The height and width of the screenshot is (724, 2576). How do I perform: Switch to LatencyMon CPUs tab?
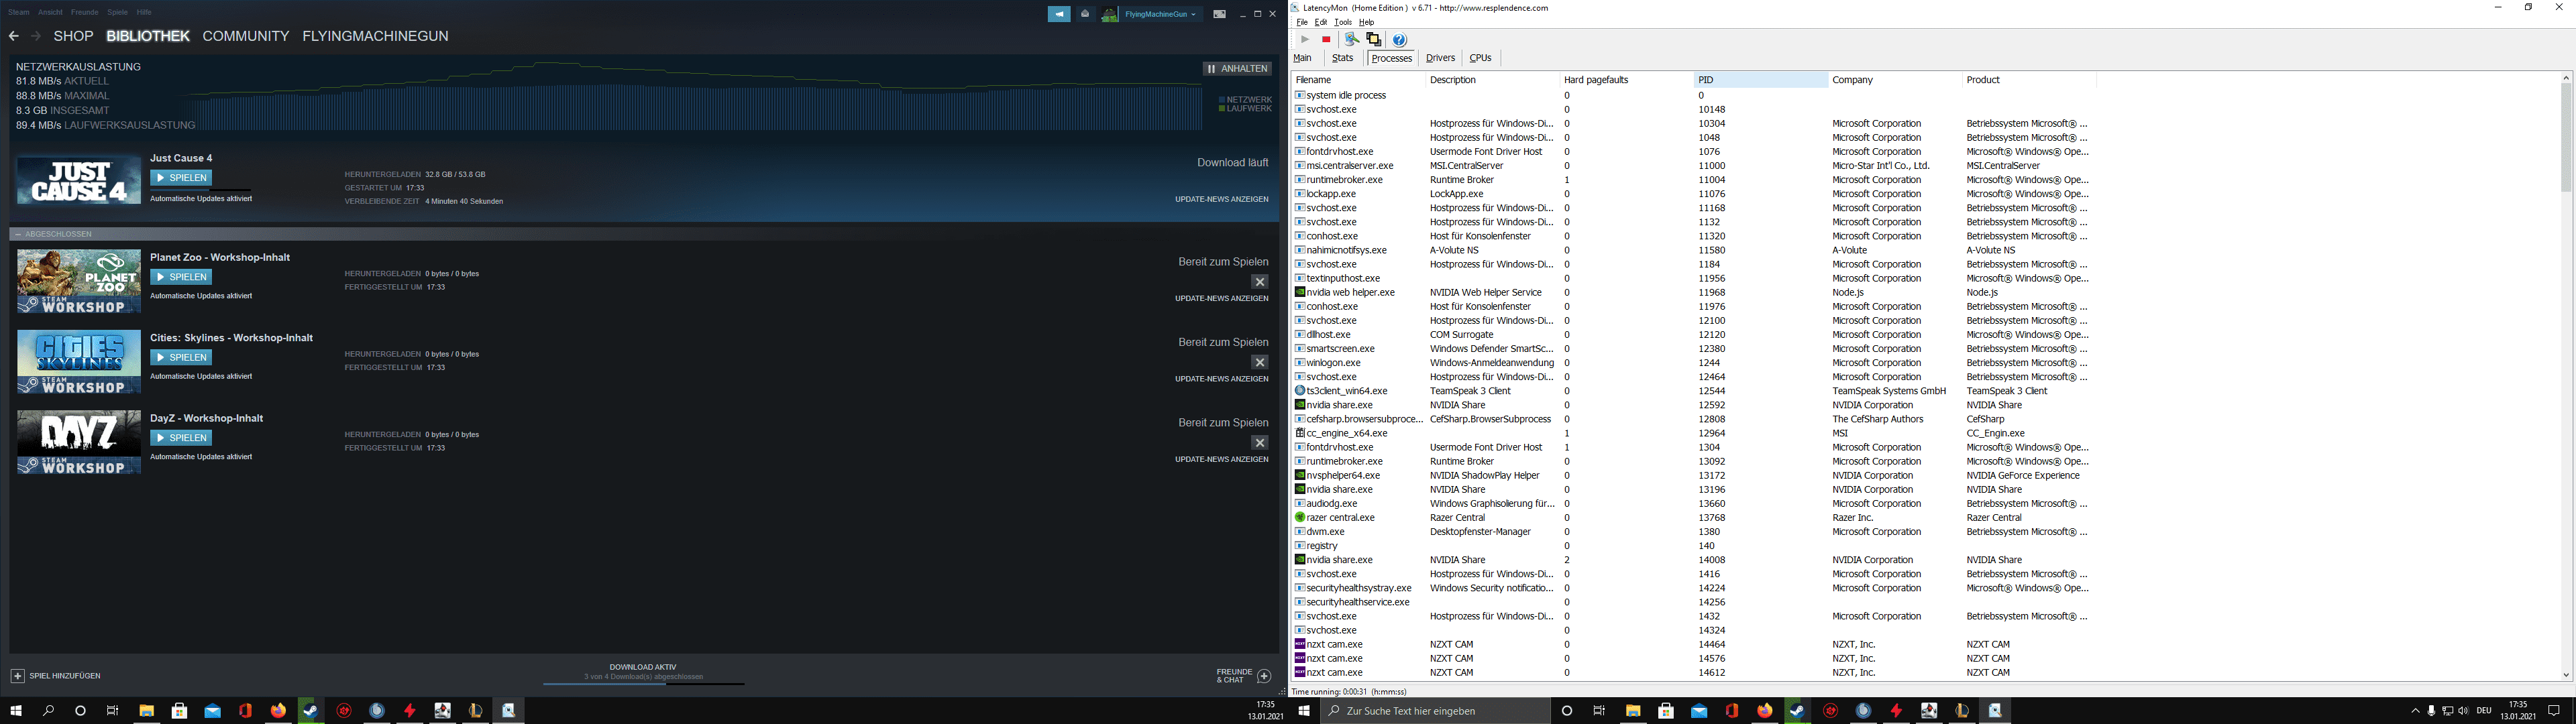pos(1480,58)
